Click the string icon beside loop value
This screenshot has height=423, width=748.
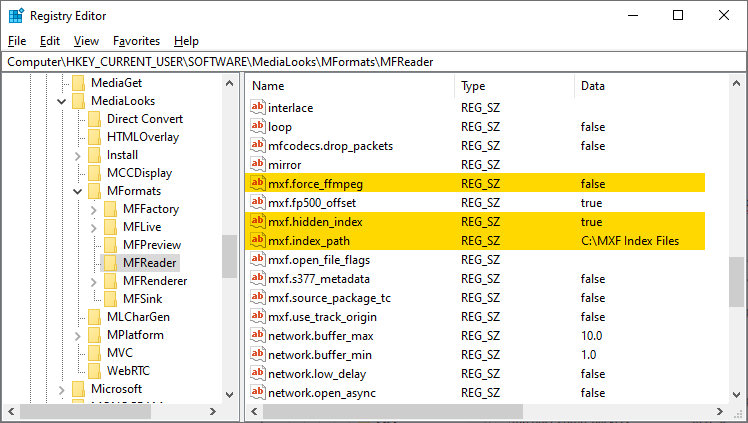[257, 127]
